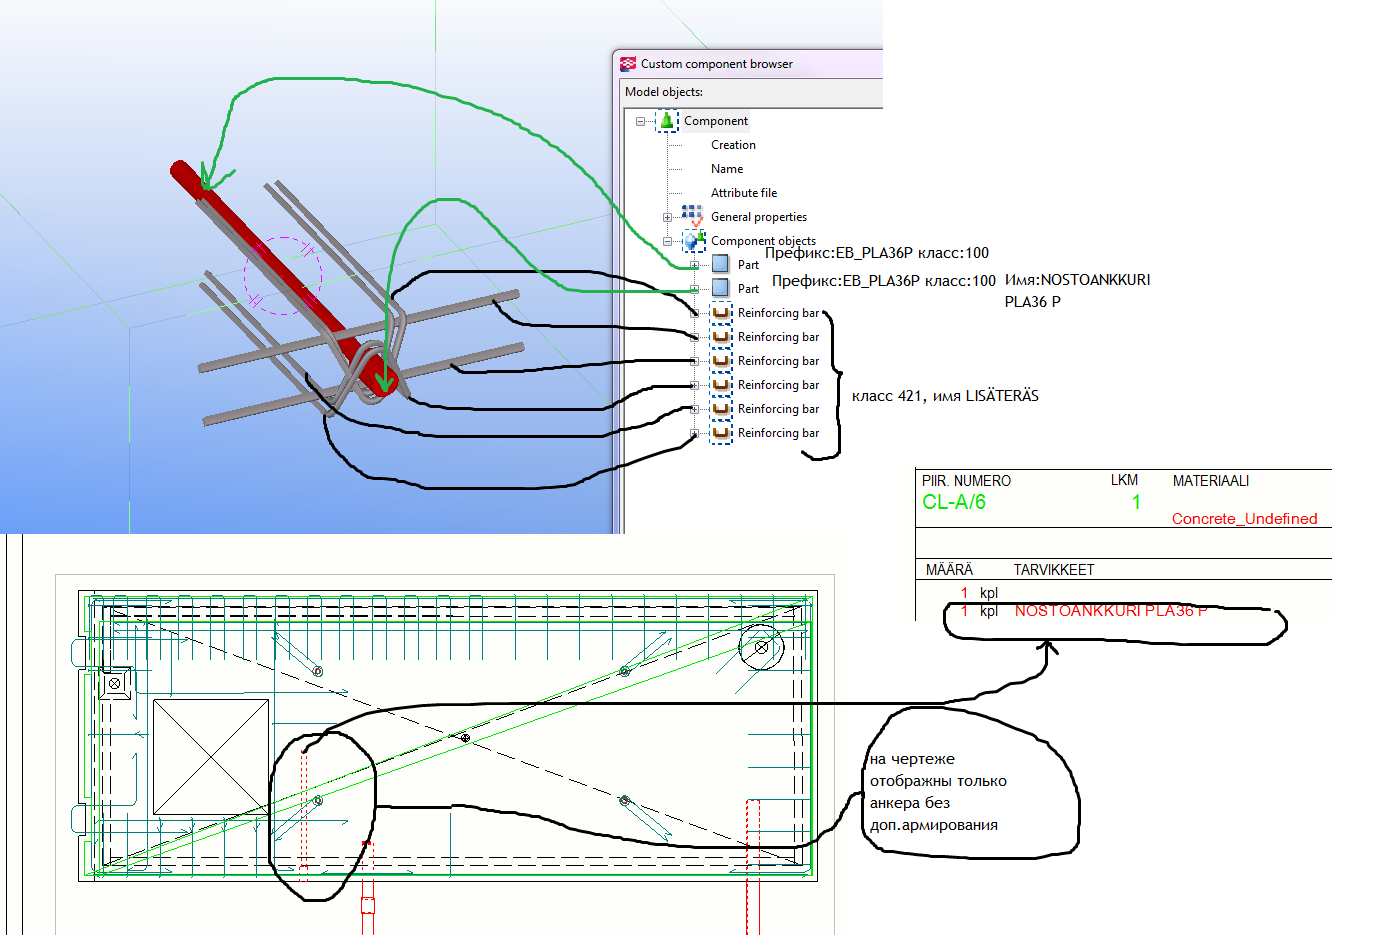Click the NOSTOANKKURI PLA36 P table row
Screen dimensions: 1375x935
click(x=1110, y=611)
